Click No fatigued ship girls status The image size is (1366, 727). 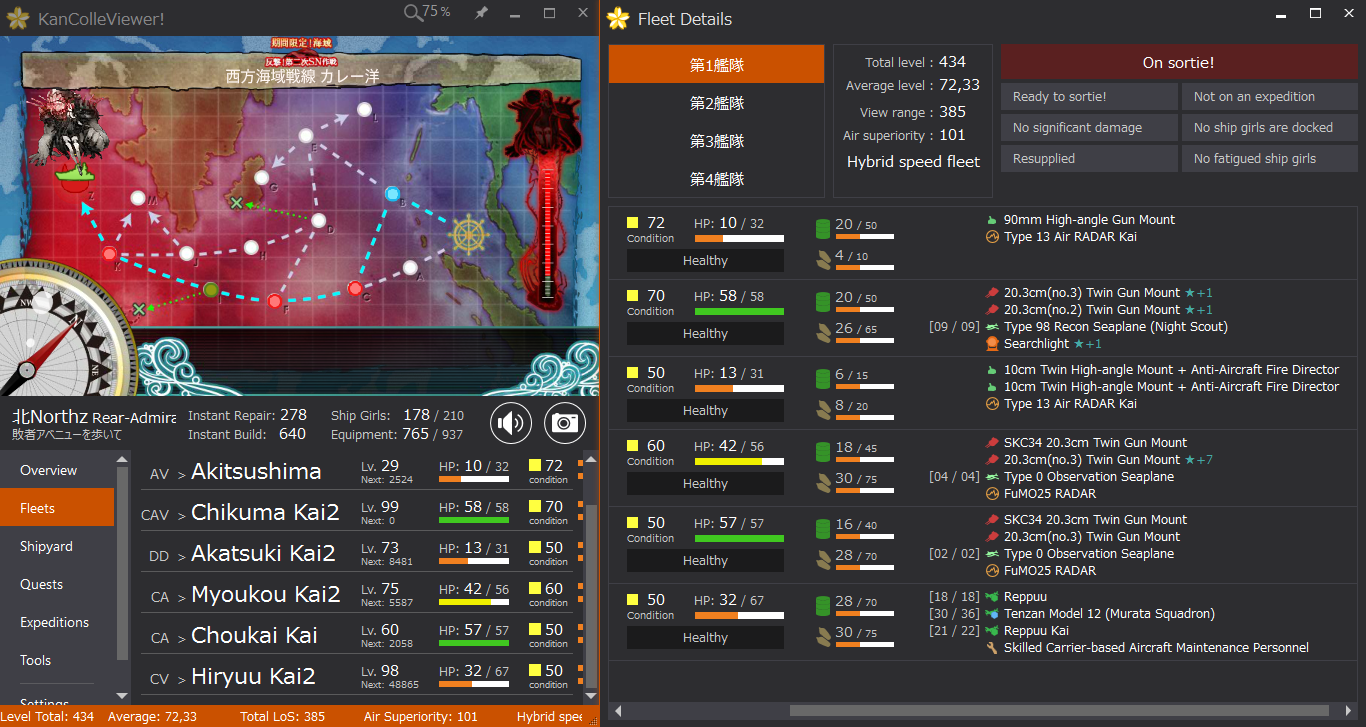1269,159
